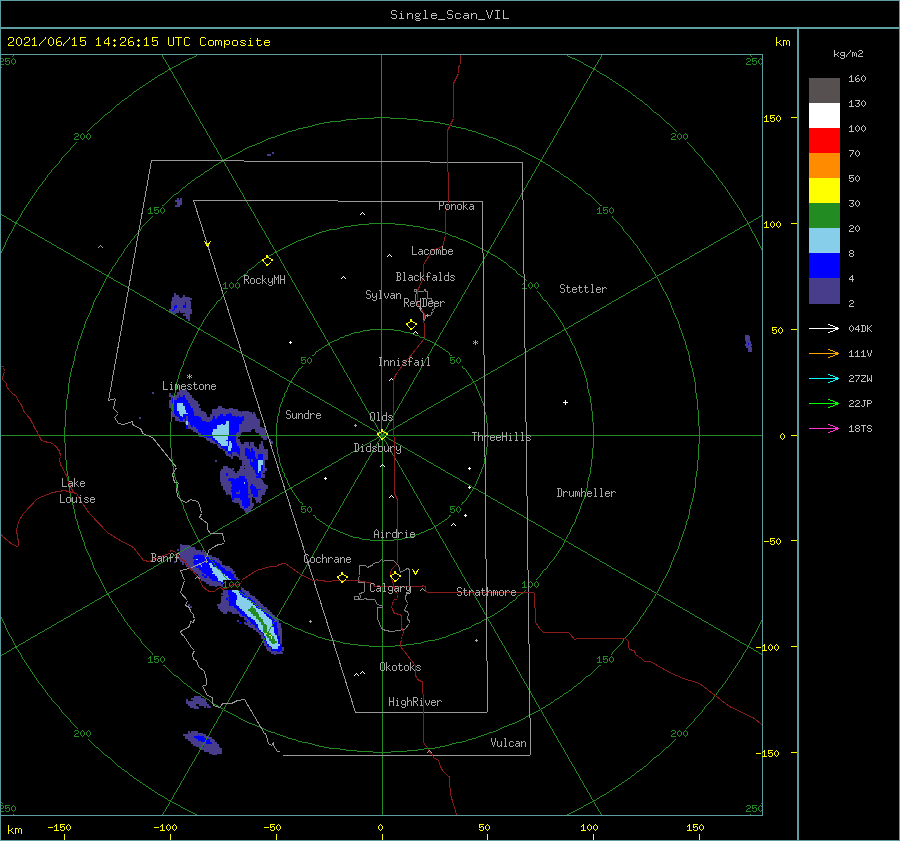The width and height of the screenshot is (900, 841).
Task: Click the Vulcan map label
Action: click(509, 743)
